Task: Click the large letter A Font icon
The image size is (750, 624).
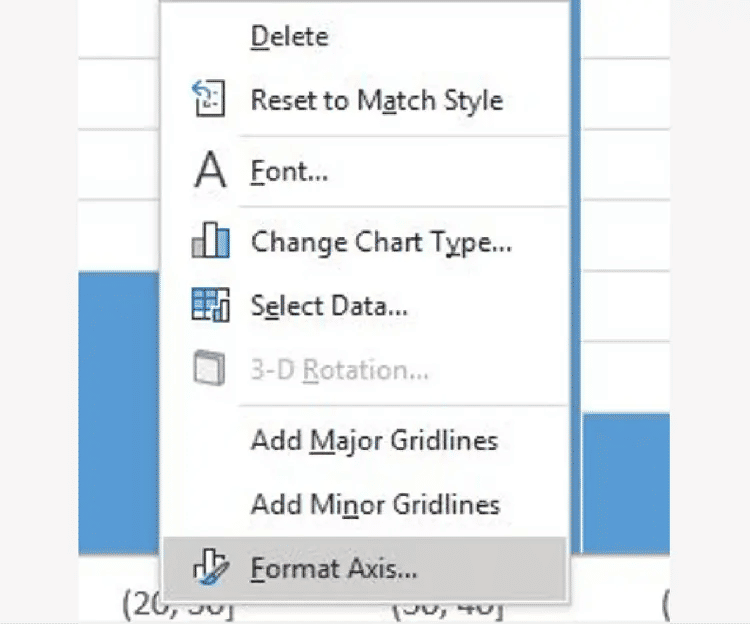Action: [x=210, y=169]
